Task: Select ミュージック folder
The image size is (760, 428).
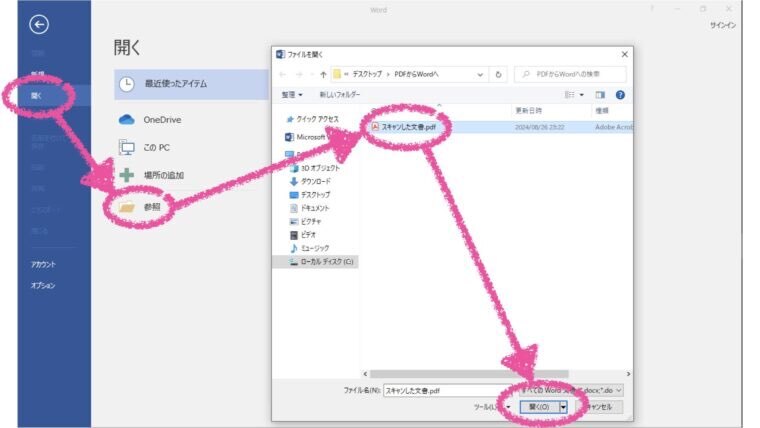Action: [315, 248]
